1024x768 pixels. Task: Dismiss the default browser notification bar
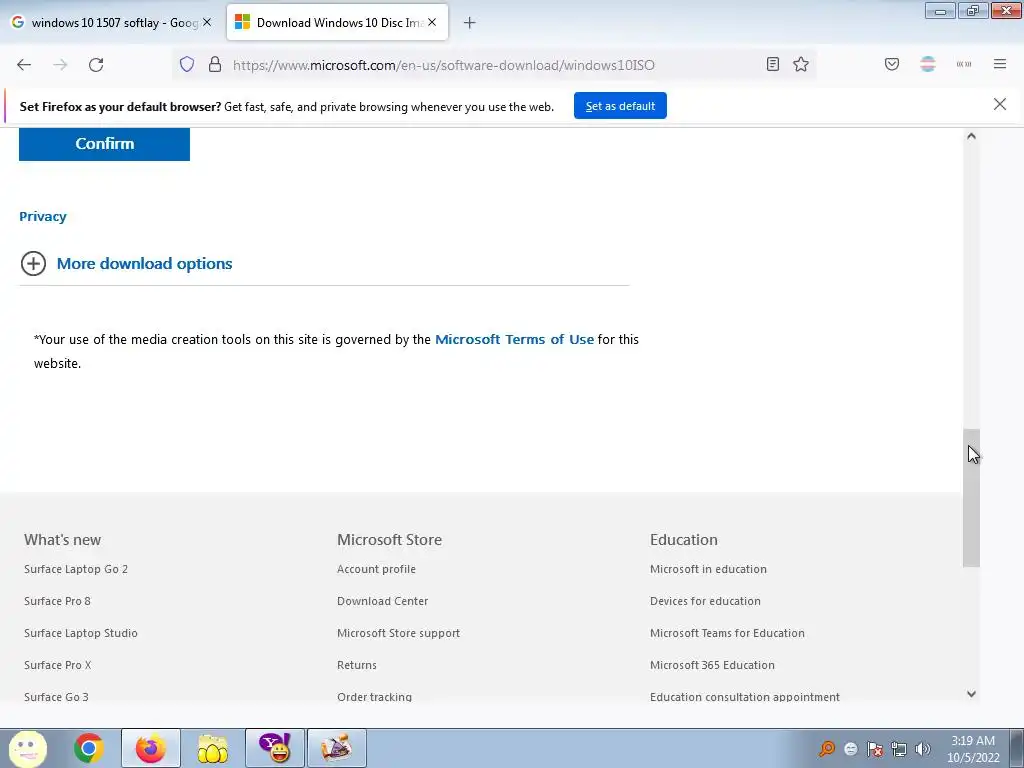[1000, 104]
